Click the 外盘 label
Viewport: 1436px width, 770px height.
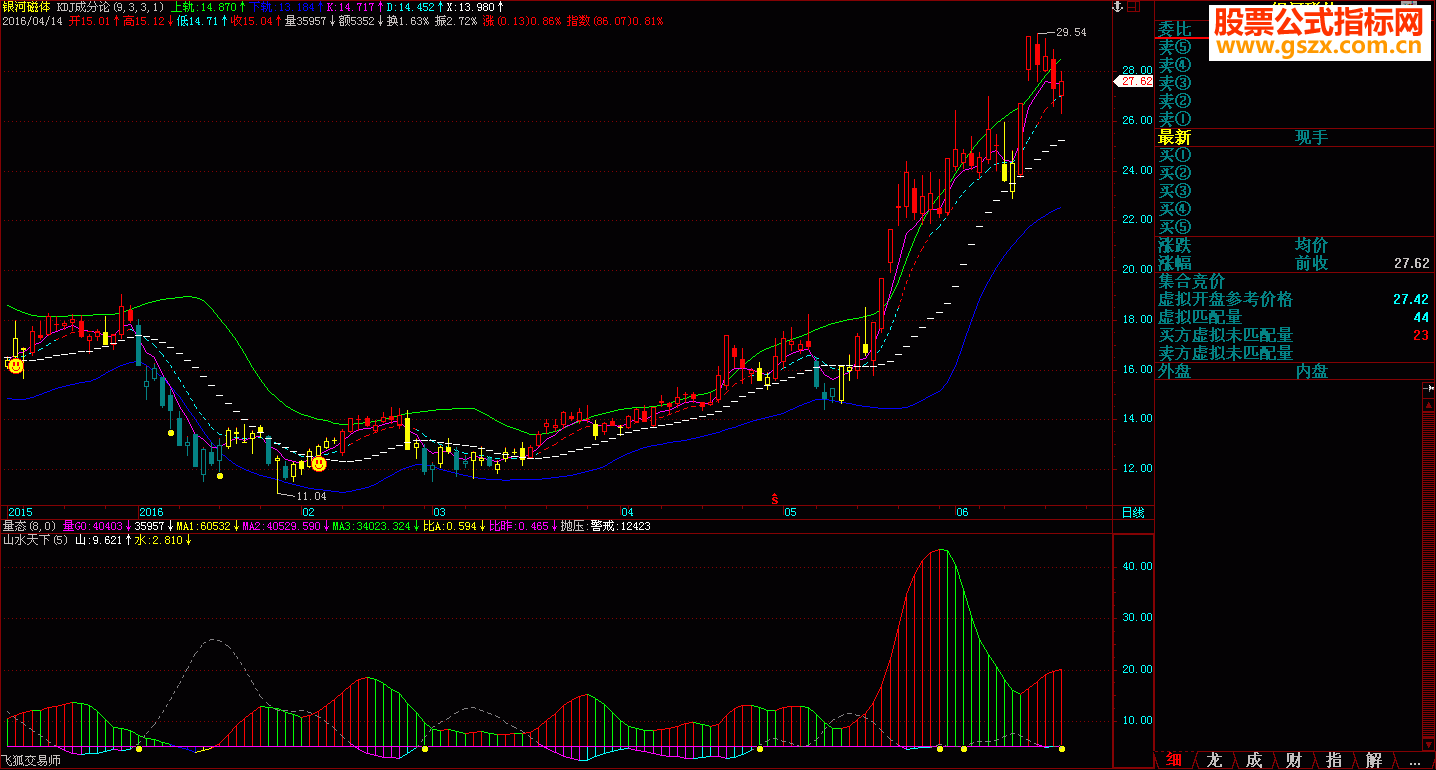[x=1175, y=371]
